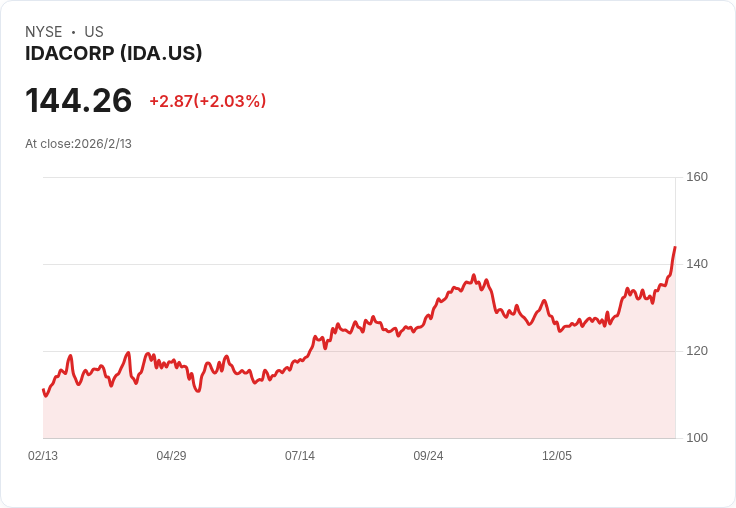Click the At close date text

78,144
